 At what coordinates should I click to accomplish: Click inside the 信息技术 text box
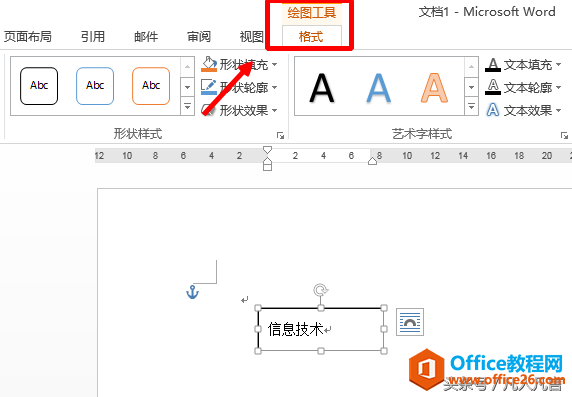321,329
